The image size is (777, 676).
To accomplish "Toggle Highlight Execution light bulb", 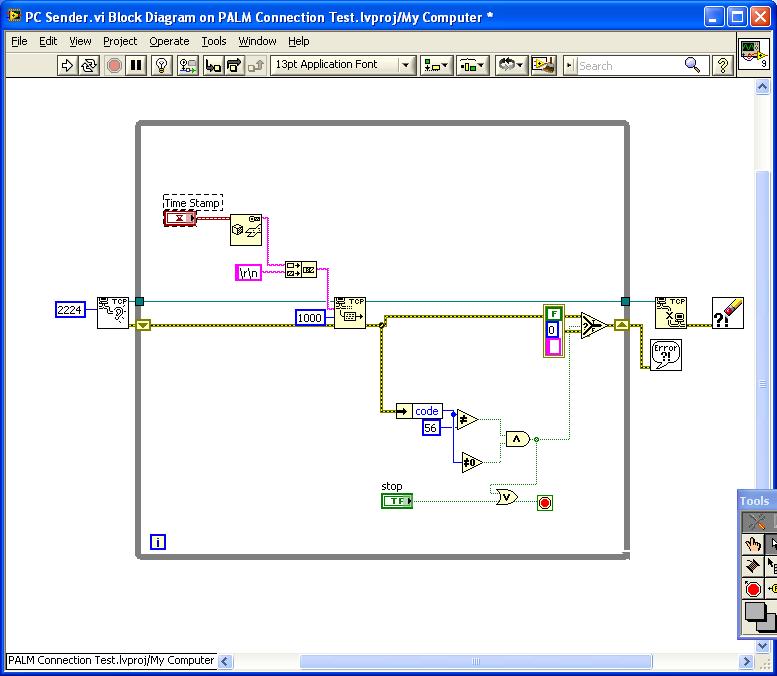I will (162, 65).
